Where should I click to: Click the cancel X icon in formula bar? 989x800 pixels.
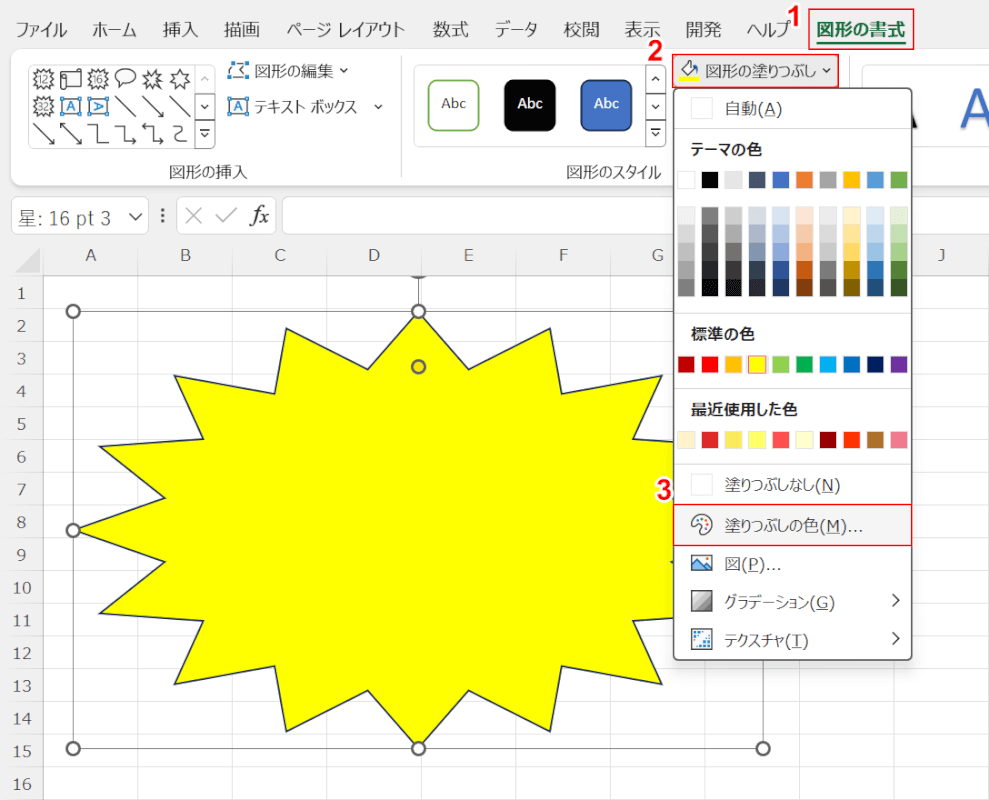click(194, 216)
